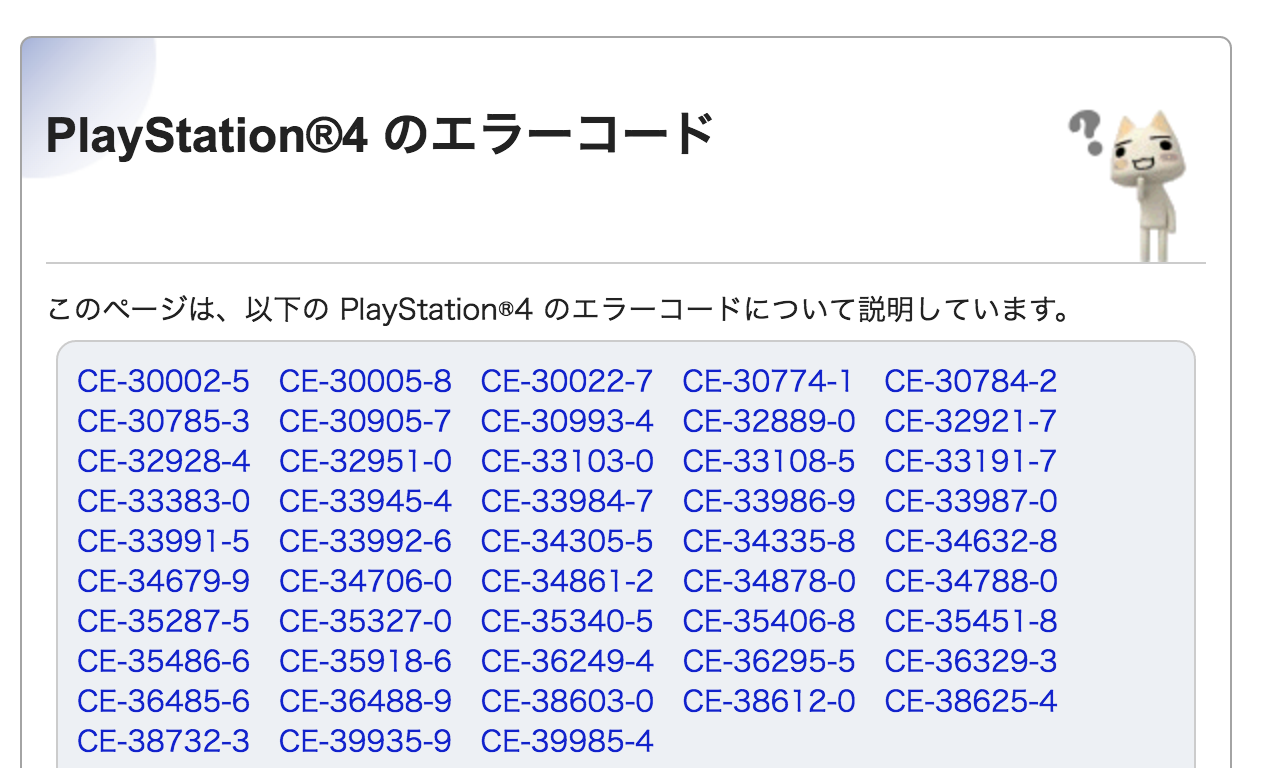1284x768 pixels.
Task: Navigate to CE-38625-4 description
Action: [x=971, y=701]
